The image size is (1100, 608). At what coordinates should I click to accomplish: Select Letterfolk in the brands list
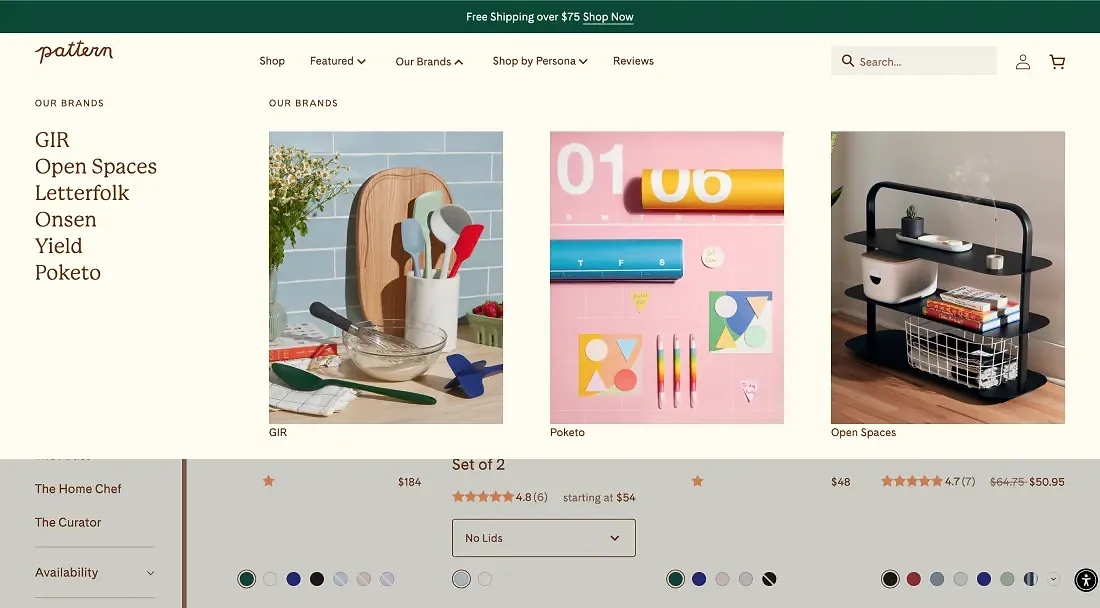point(82,193)
